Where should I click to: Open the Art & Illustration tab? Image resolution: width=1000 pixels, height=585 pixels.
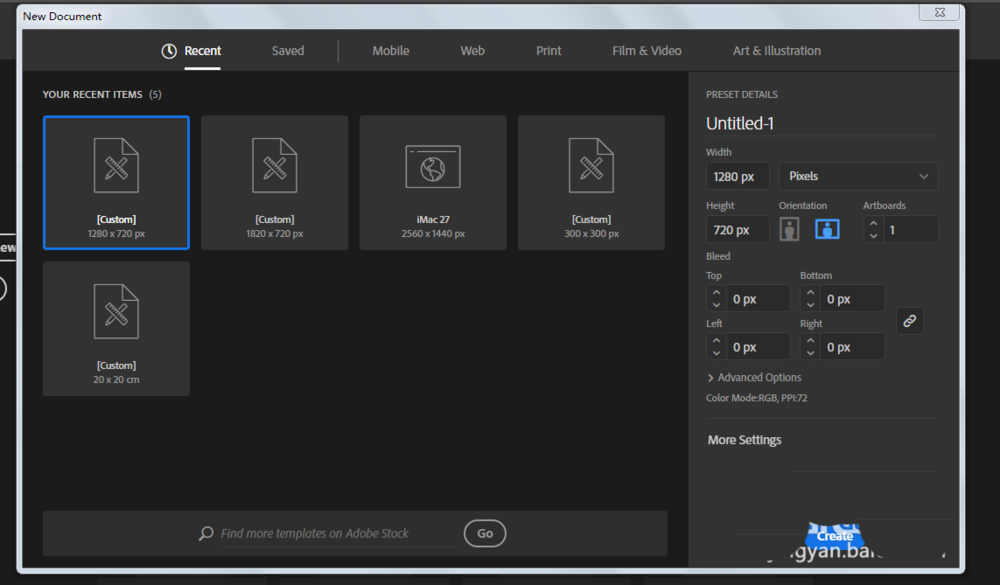click(776, 51)
